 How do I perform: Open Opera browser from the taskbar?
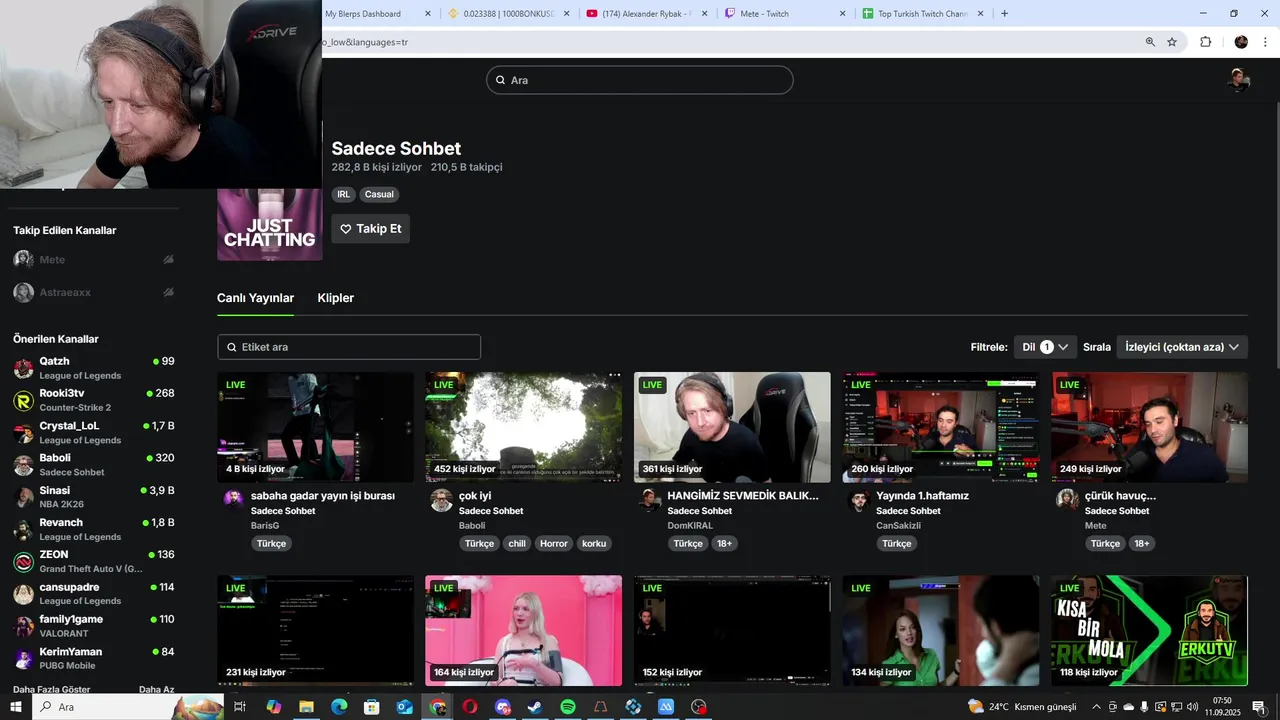tap(469, 707)
